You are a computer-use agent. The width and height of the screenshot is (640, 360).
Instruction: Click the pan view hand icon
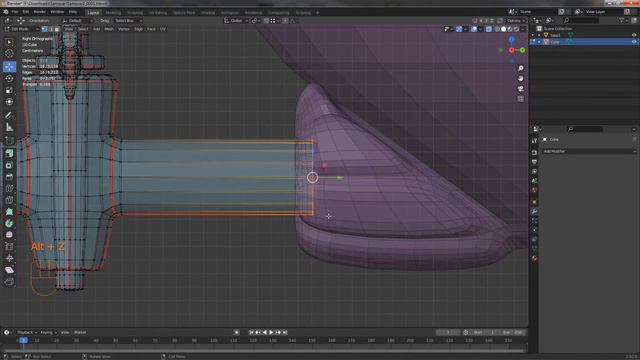(x=521, y=78)
